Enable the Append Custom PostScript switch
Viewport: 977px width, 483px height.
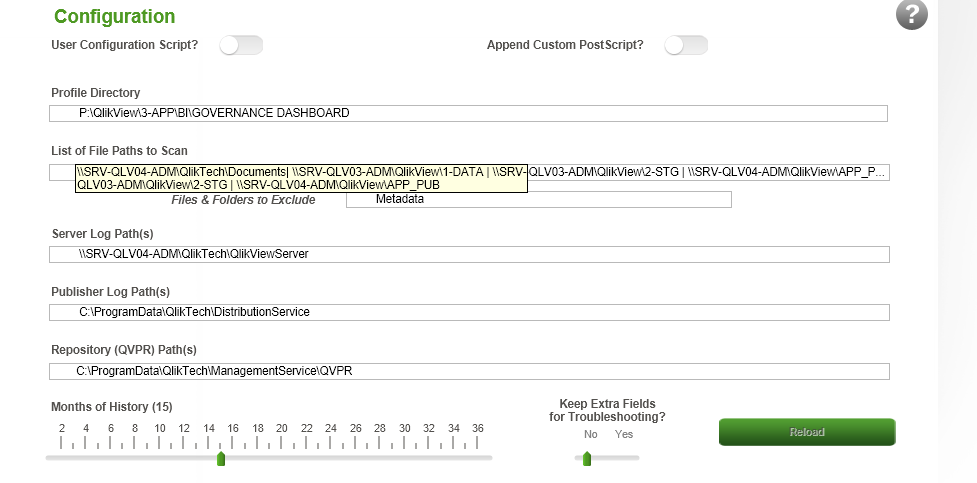pos(686,45)
